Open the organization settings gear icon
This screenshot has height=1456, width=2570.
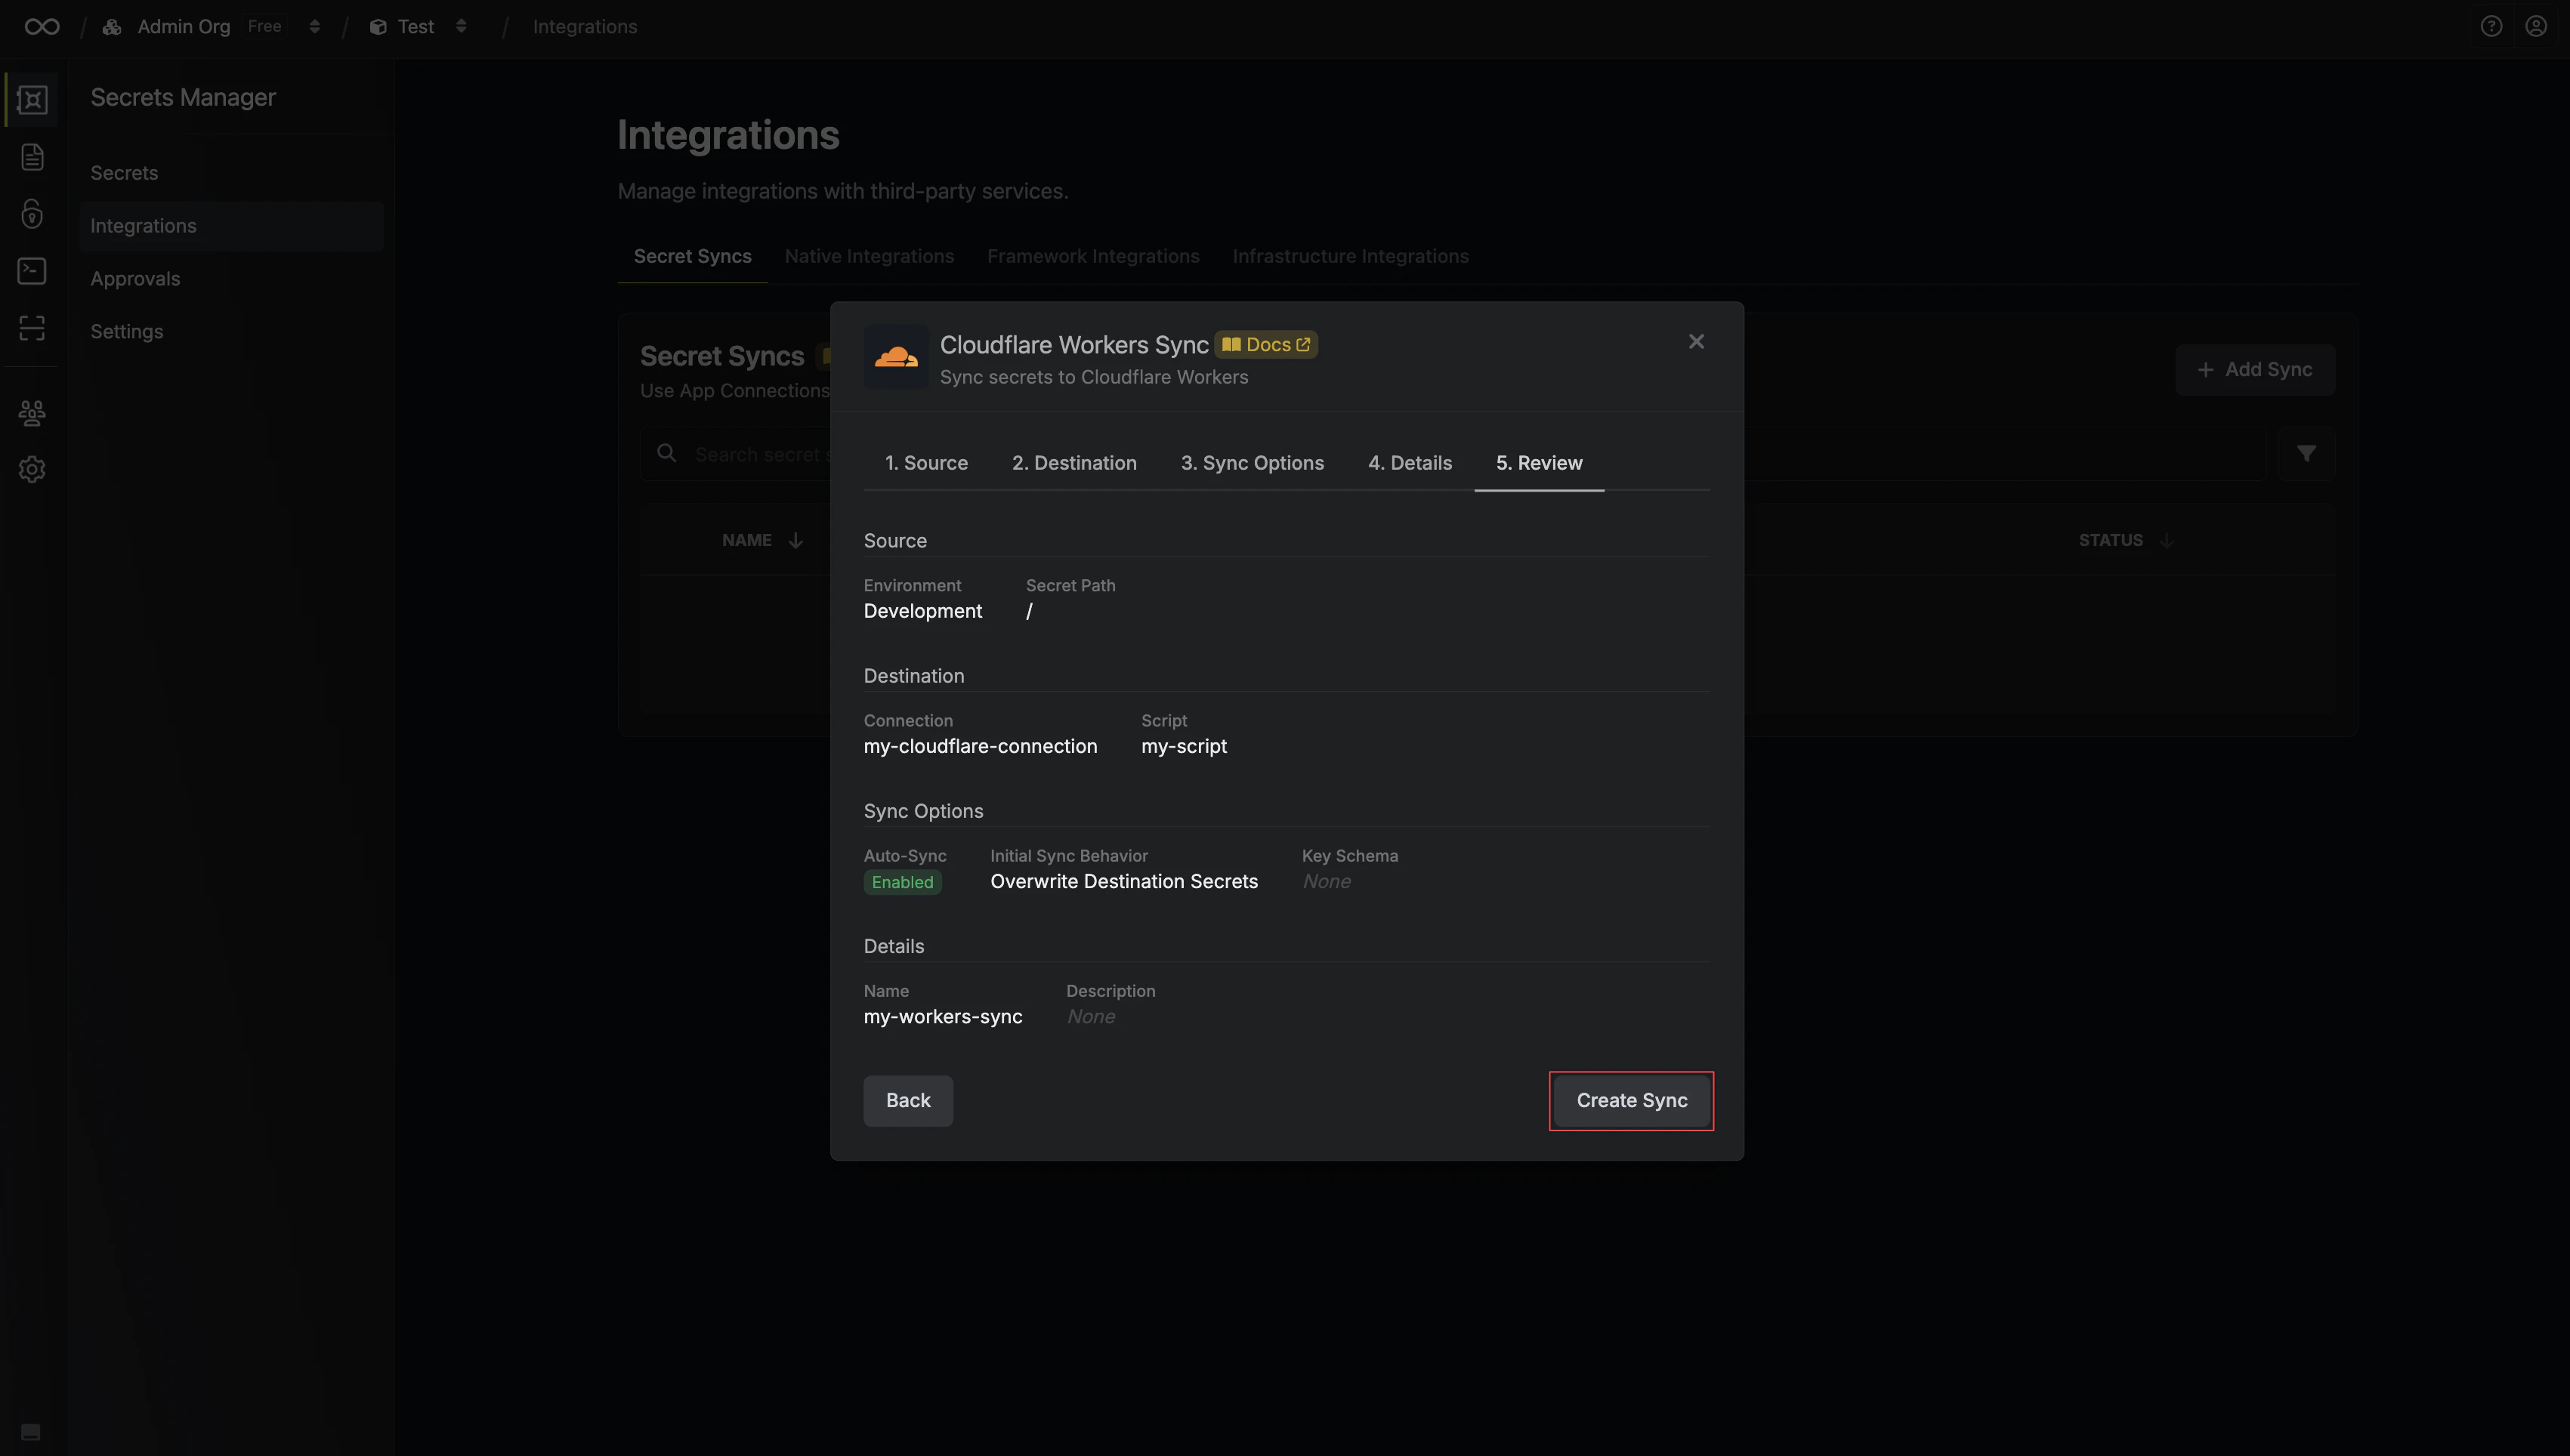(32, 469)
